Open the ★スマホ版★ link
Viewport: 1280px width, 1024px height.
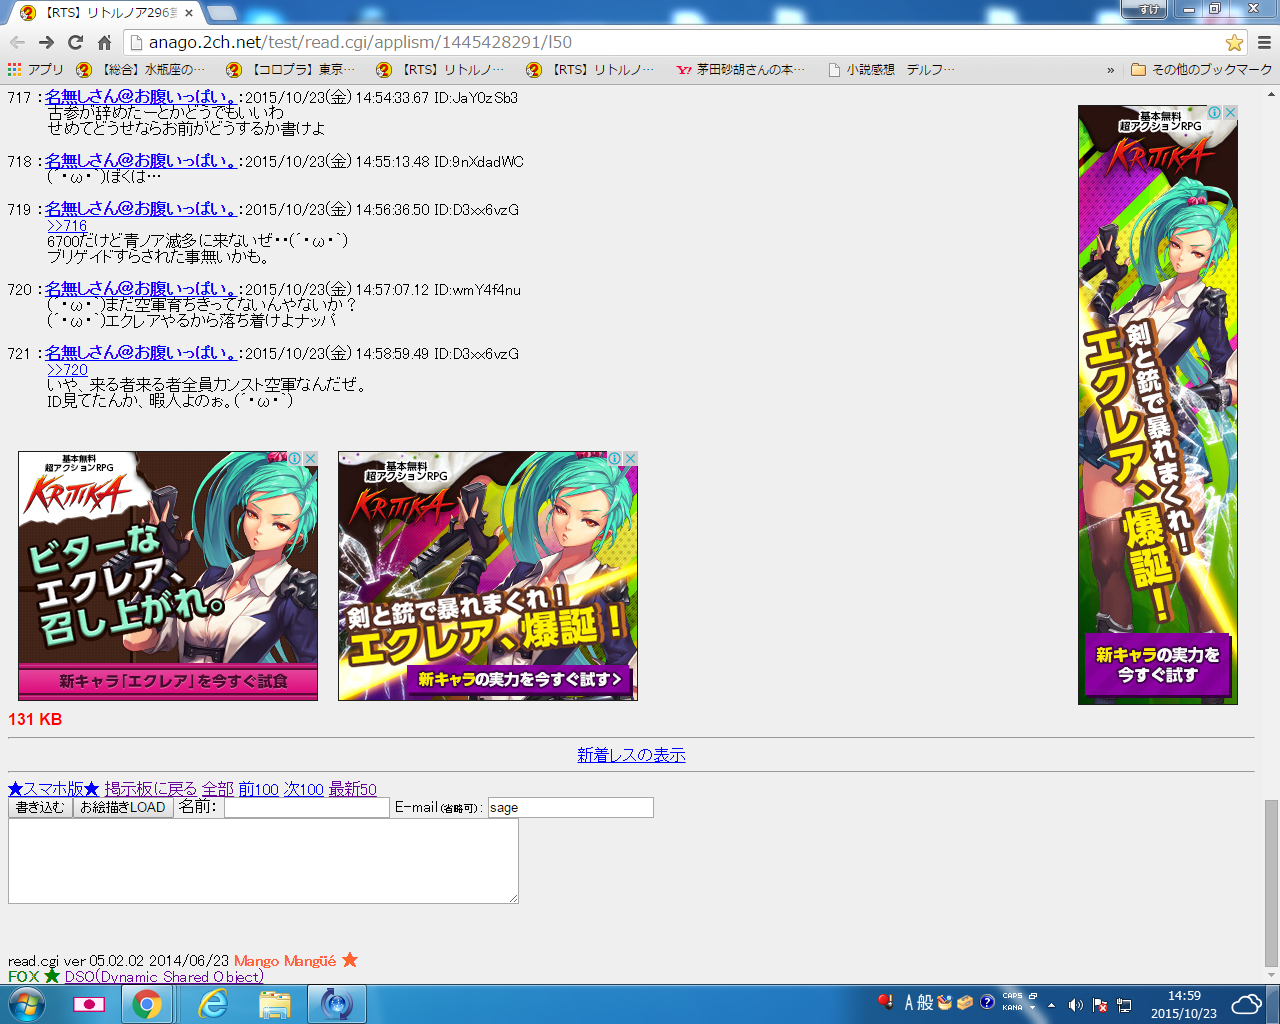pyautogui.click(x=54, y=789)
